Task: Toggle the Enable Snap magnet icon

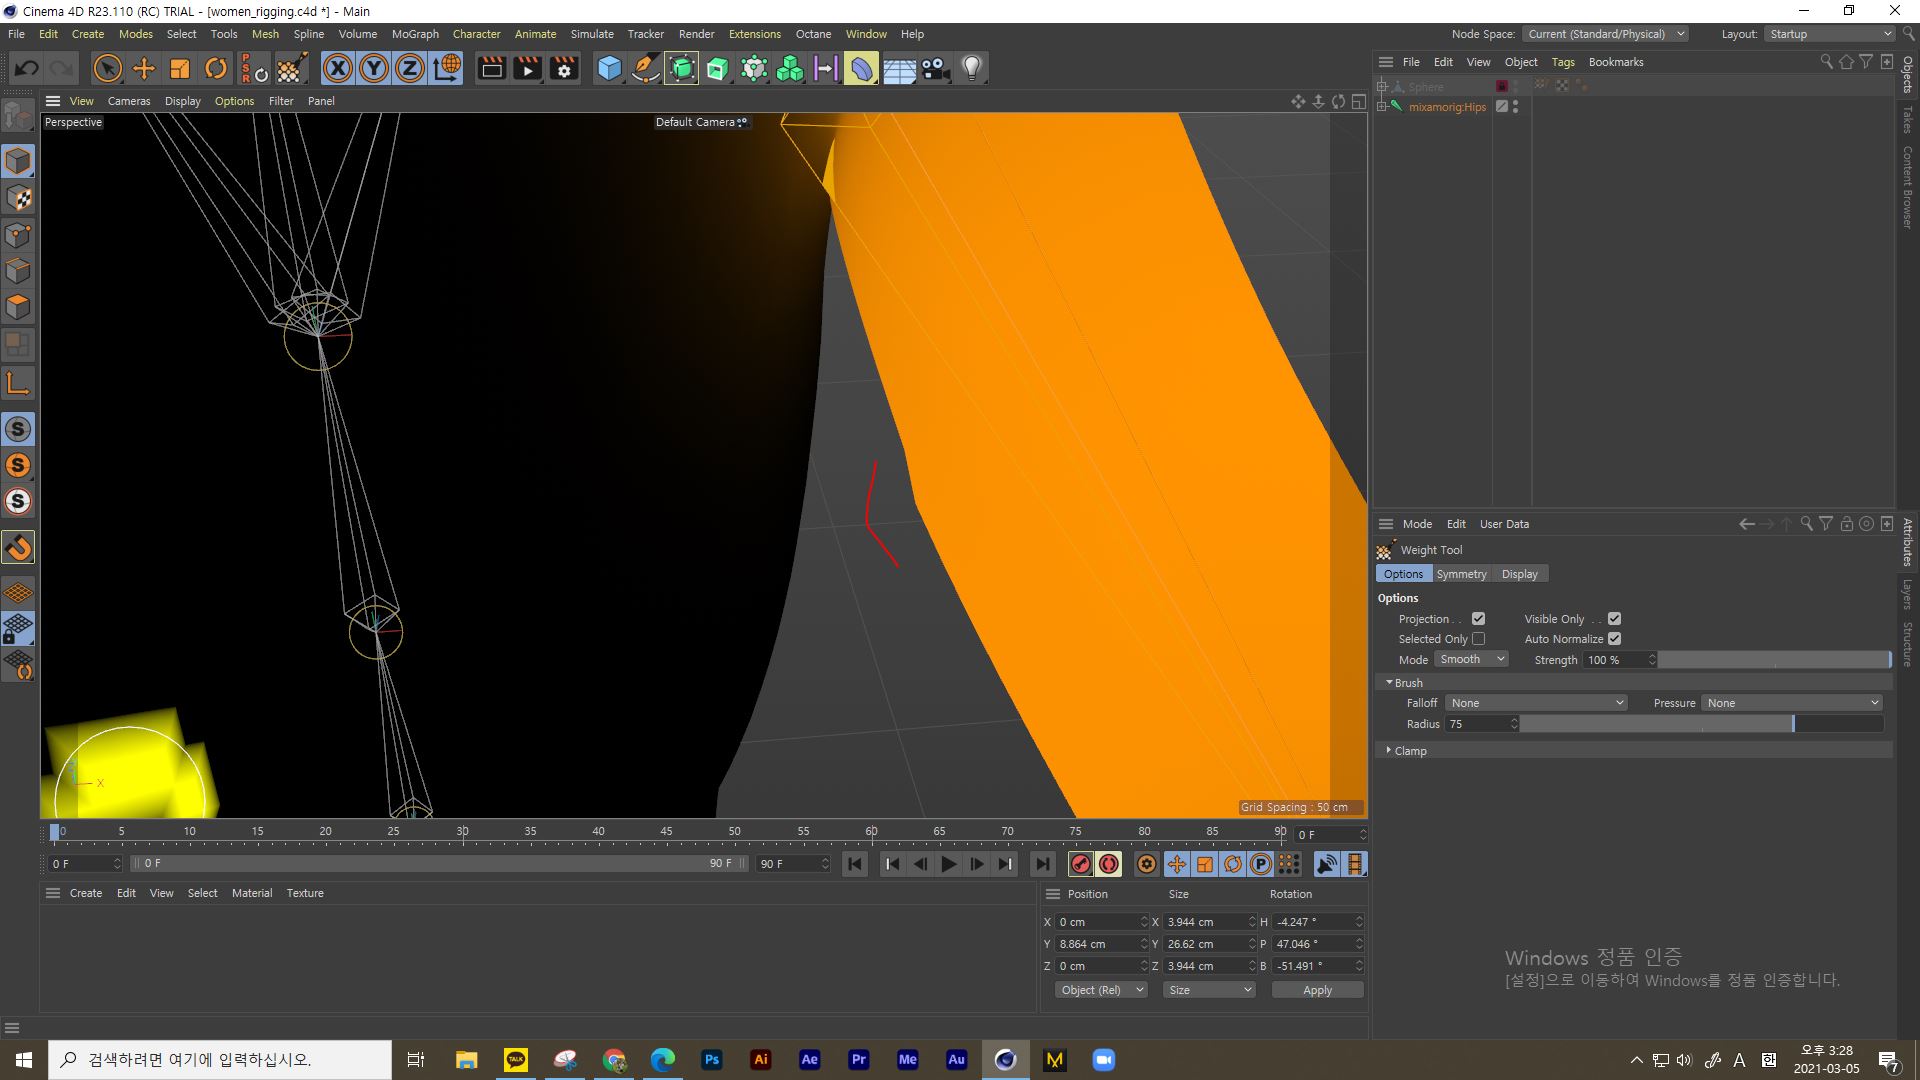Action: pos(18,547)
